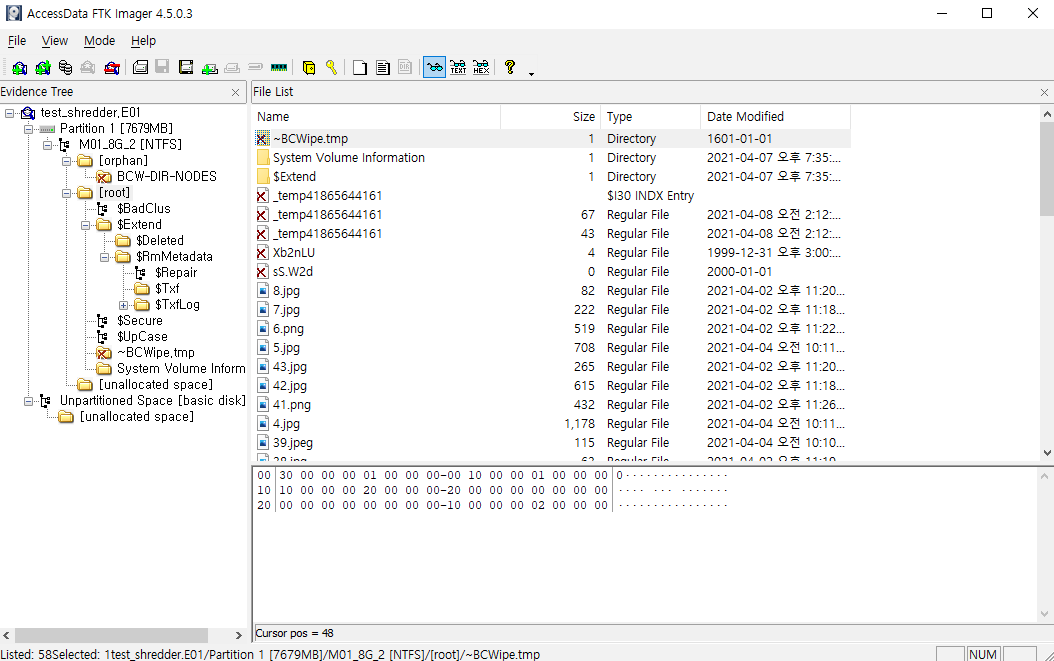Collapse the M01_8G_2 [NTFS] node
The image size is (1054, 661).
tap(47, 145)
